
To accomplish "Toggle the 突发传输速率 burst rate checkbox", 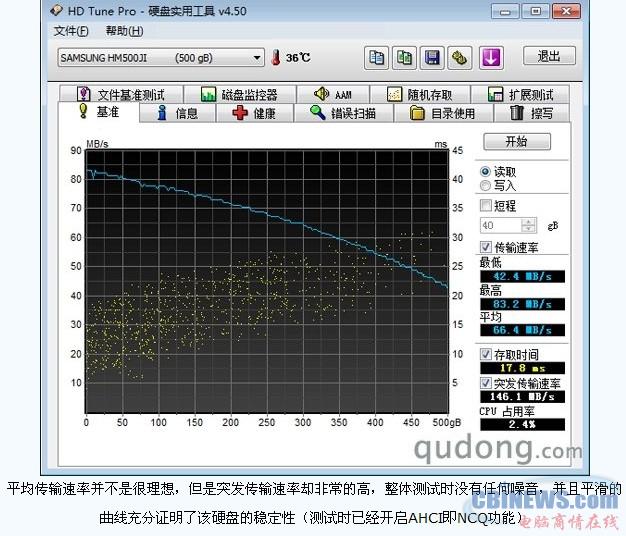I will pos(485,383).
